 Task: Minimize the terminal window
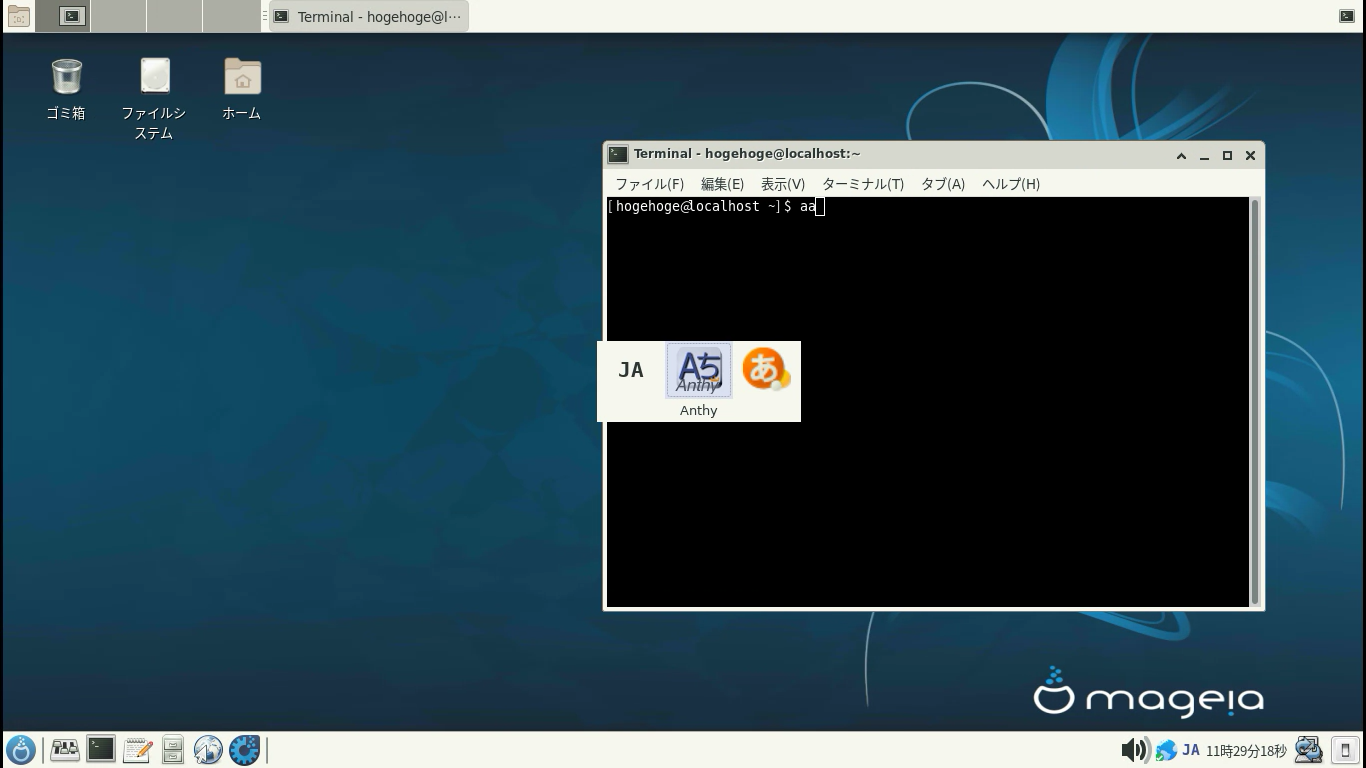(1204, 155)
